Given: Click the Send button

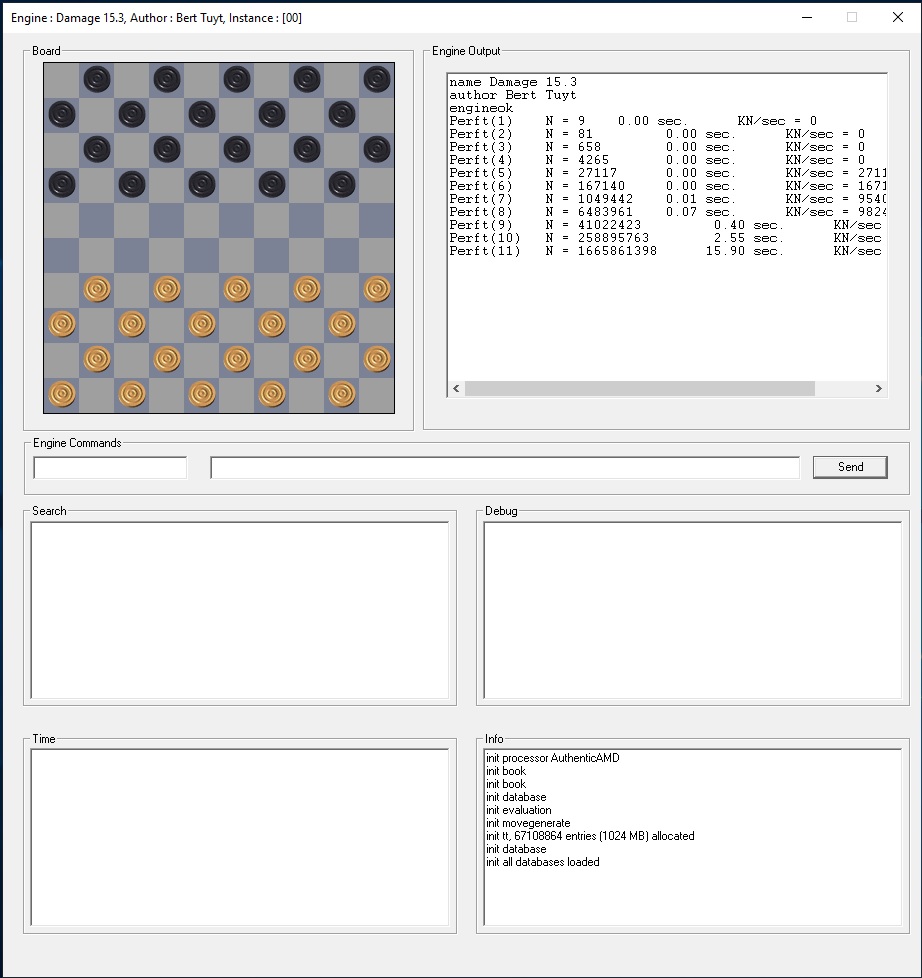Looking at the screenshot, I should pos(849,467).
